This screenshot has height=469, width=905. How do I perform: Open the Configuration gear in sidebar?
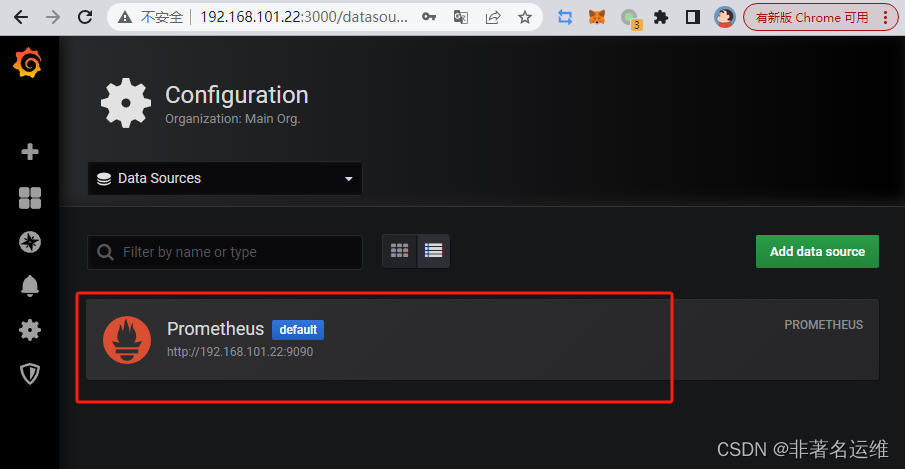[29, 330]
